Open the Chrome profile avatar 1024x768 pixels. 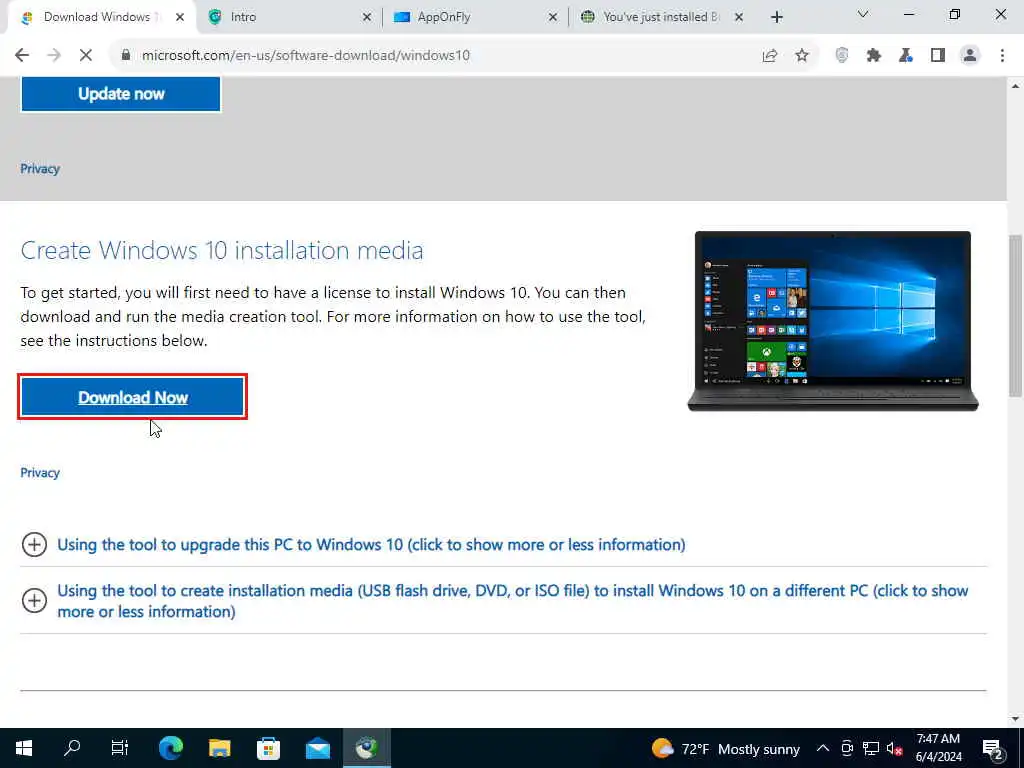click(x=970, y=56)
